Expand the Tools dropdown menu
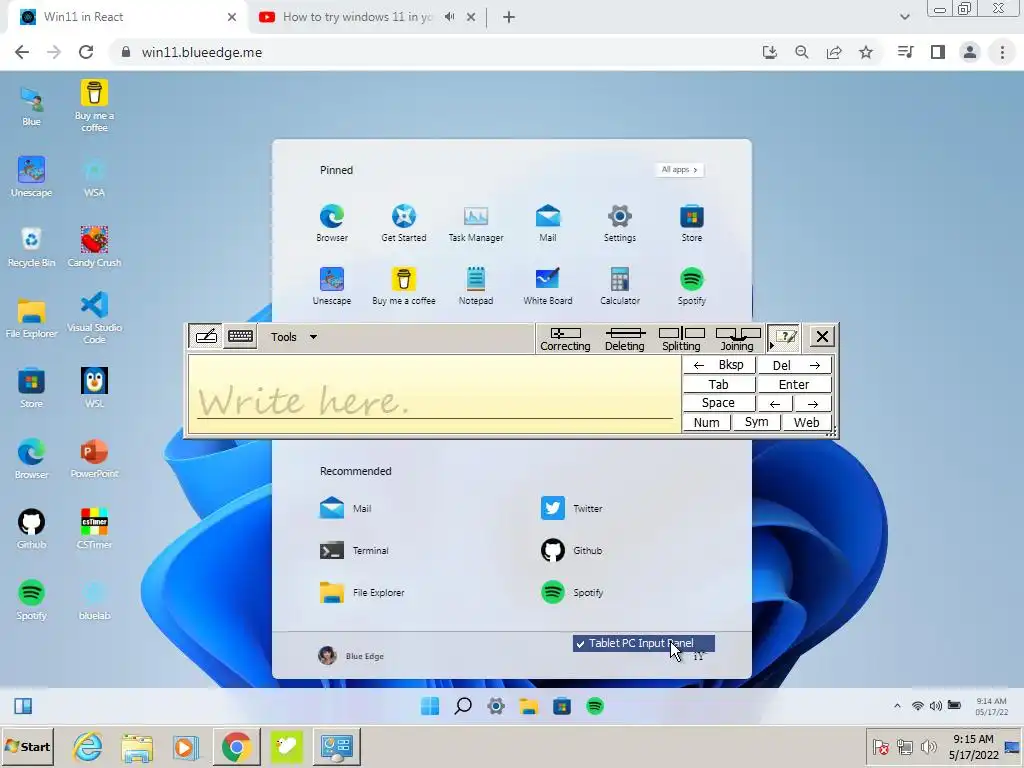Viewport: 1024px width, 768px height. point(294,337)
